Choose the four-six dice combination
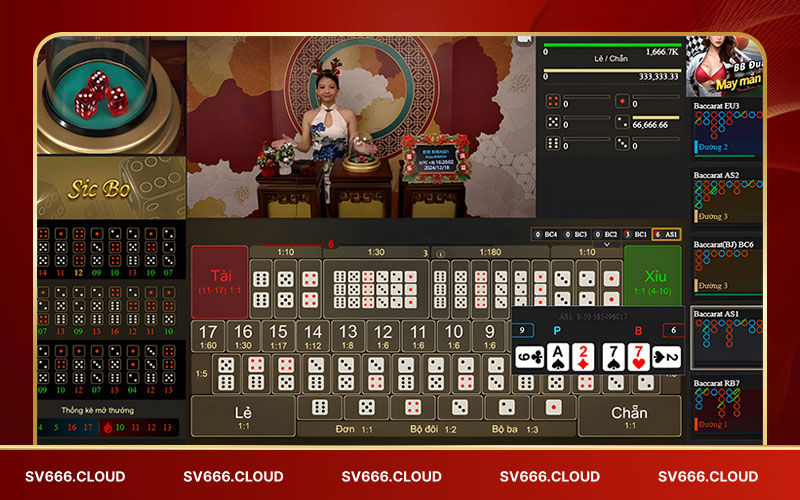 pyautogui.click(x=256, y=373)
